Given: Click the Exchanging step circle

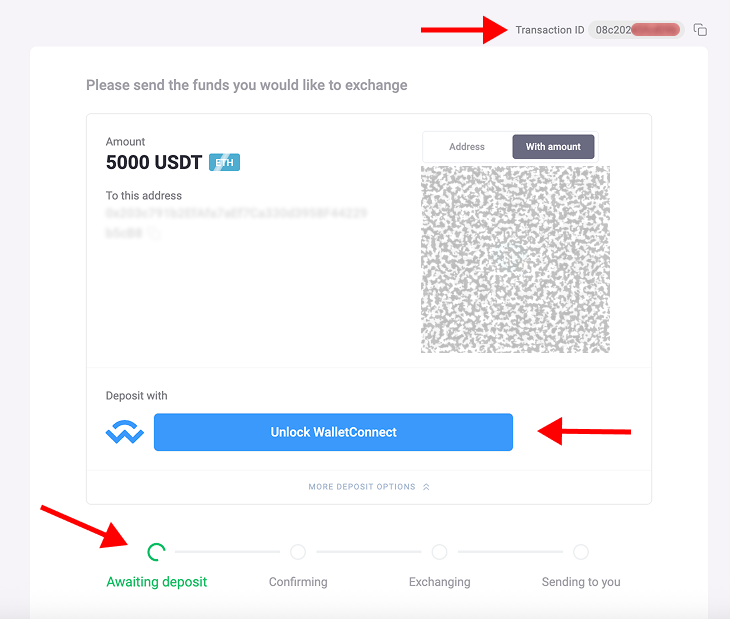Looking at the screenshot, I should (439, 552).
